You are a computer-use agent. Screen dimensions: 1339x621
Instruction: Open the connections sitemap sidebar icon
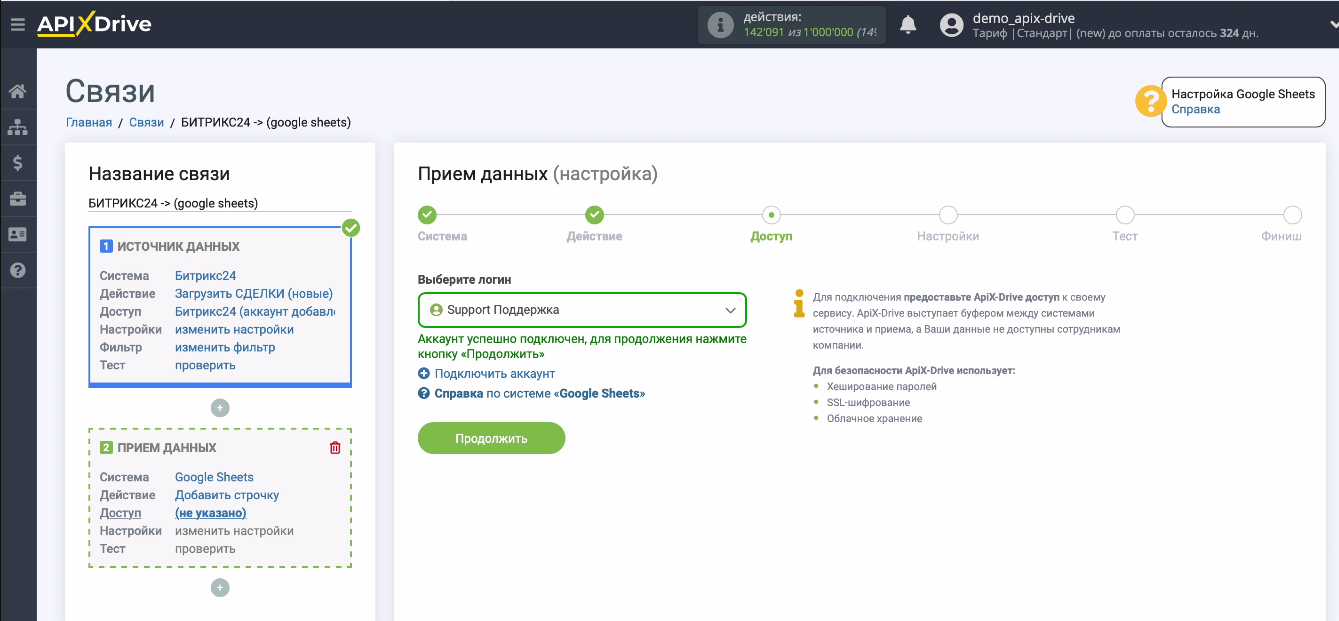point(17,127)
